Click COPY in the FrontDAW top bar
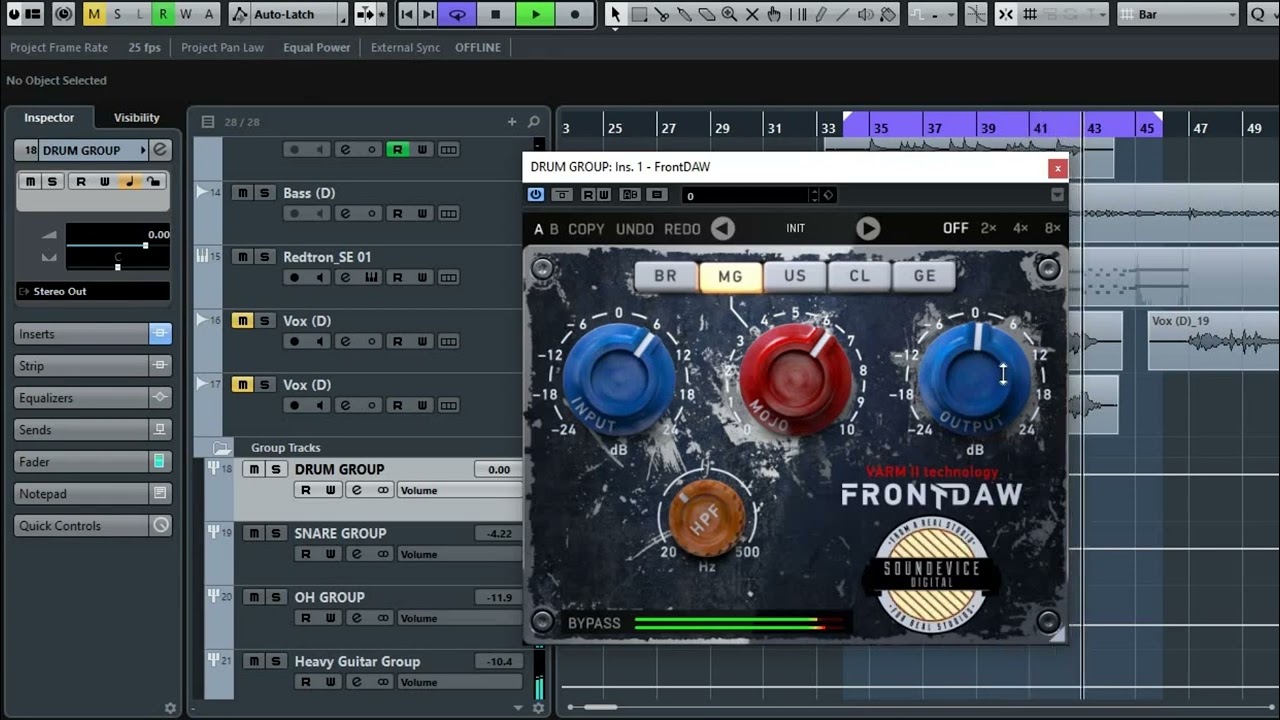Image resolution: width=1280 pixels, height=720 pixels. [x=586, y=229]
